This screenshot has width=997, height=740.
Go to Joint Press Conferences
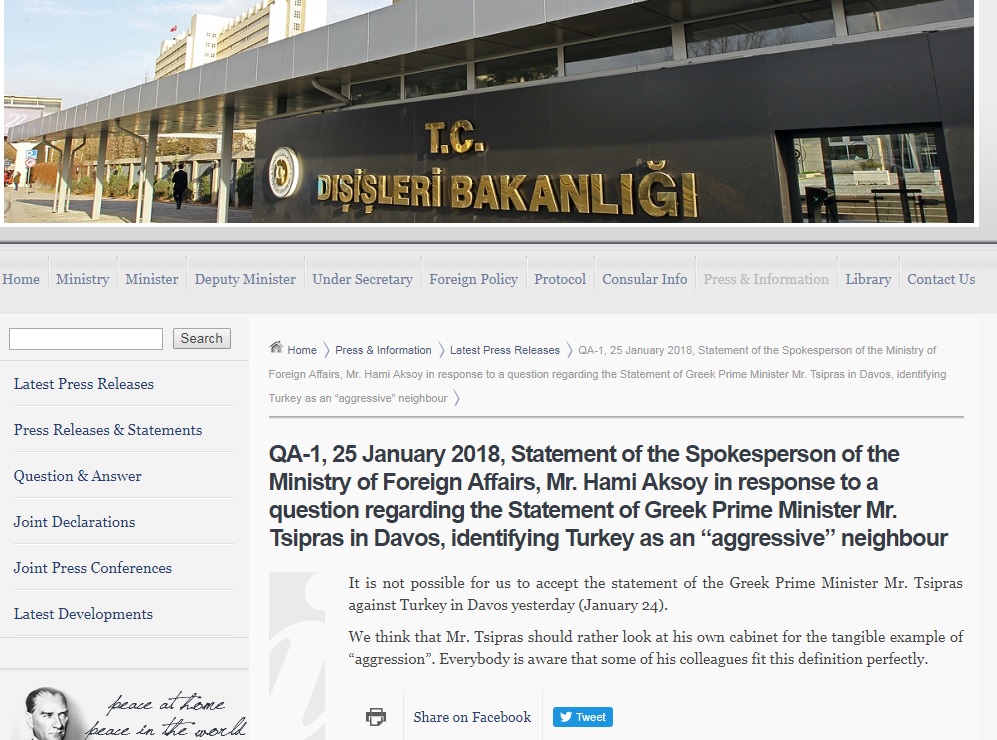coord(93,568)
